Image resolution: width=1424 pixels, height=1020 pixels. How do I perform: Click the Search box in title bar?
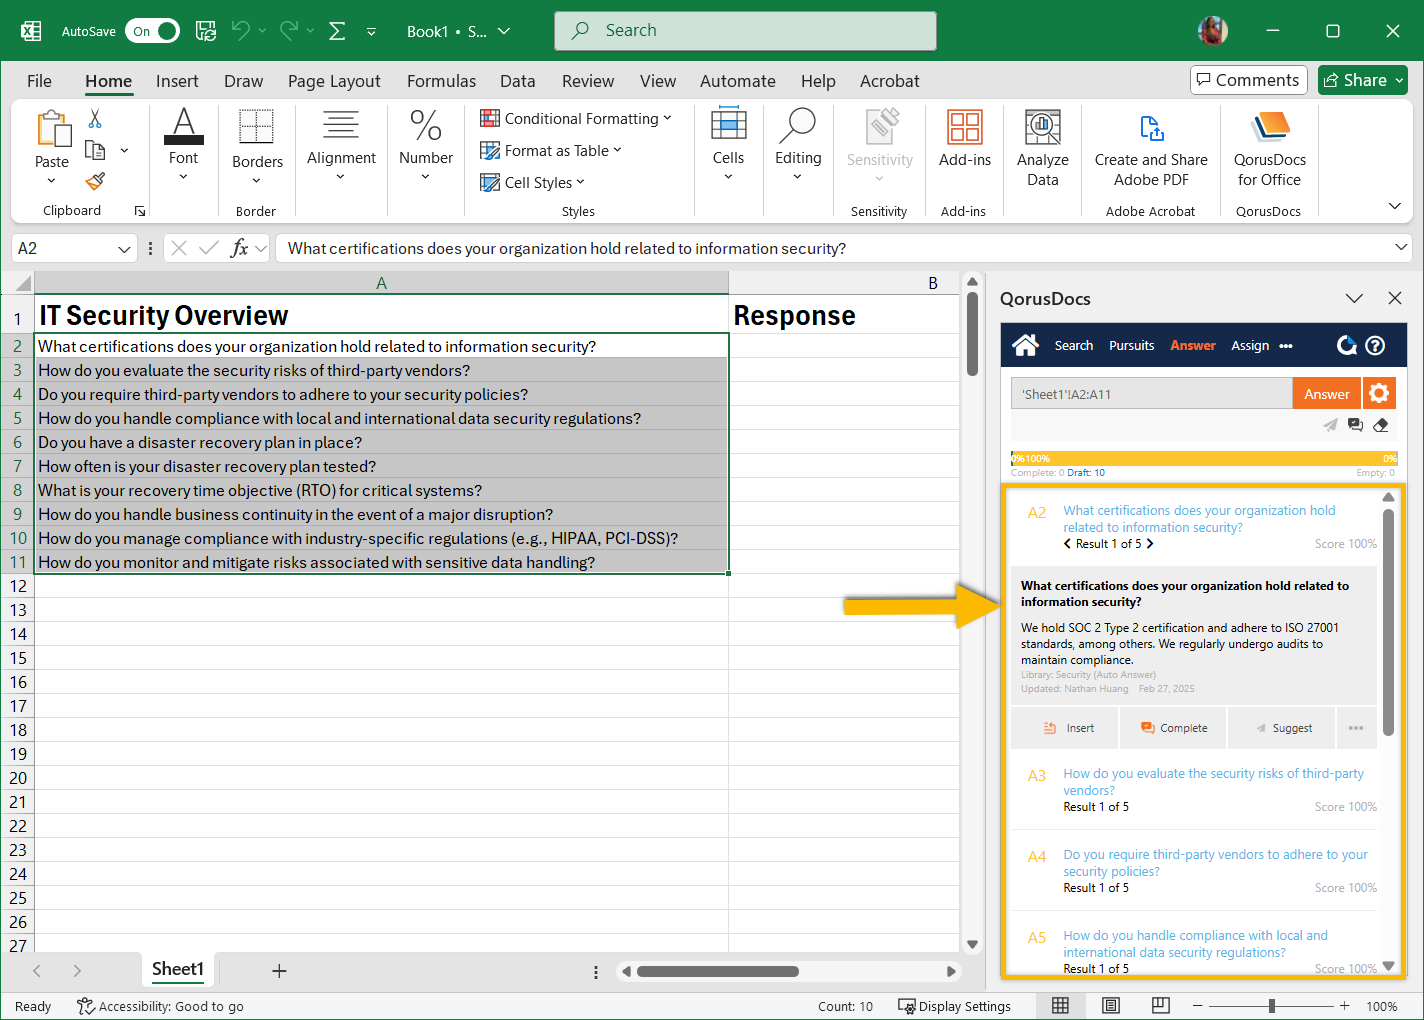(745, 31)
